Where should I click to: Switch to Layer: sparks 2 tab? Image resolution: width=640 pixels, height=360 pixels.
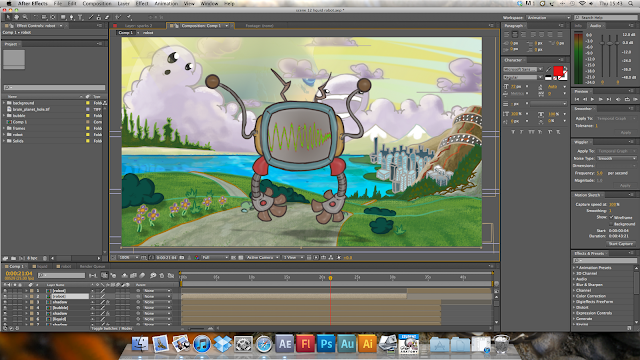click(x=138, y=26)
